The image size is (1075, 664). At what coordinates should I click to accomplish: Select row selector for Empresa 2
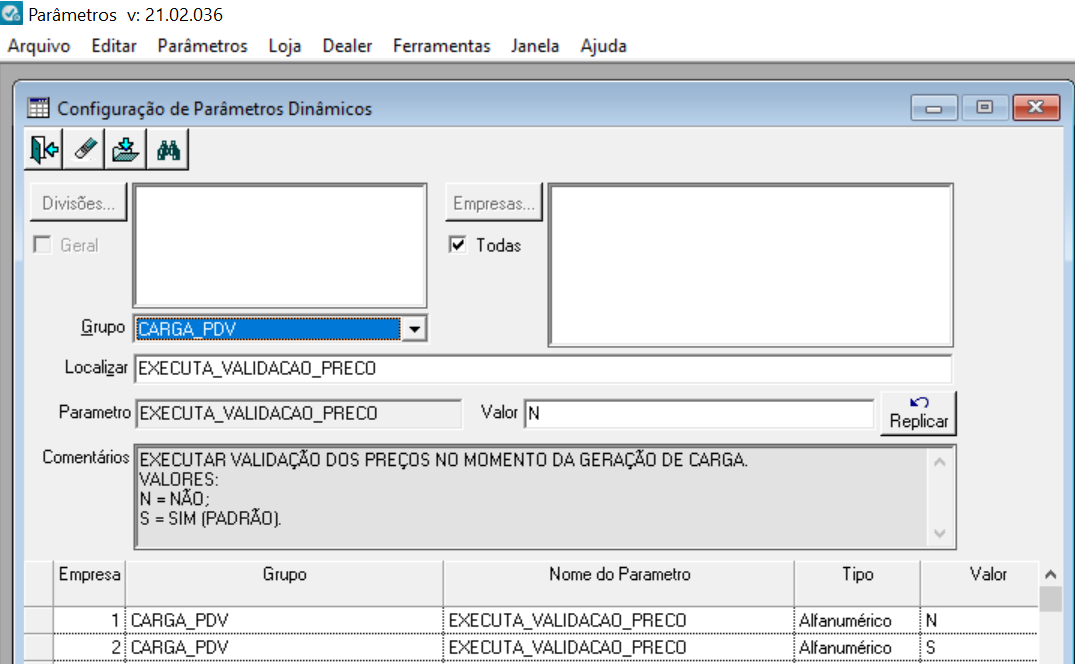pos(39,648)
